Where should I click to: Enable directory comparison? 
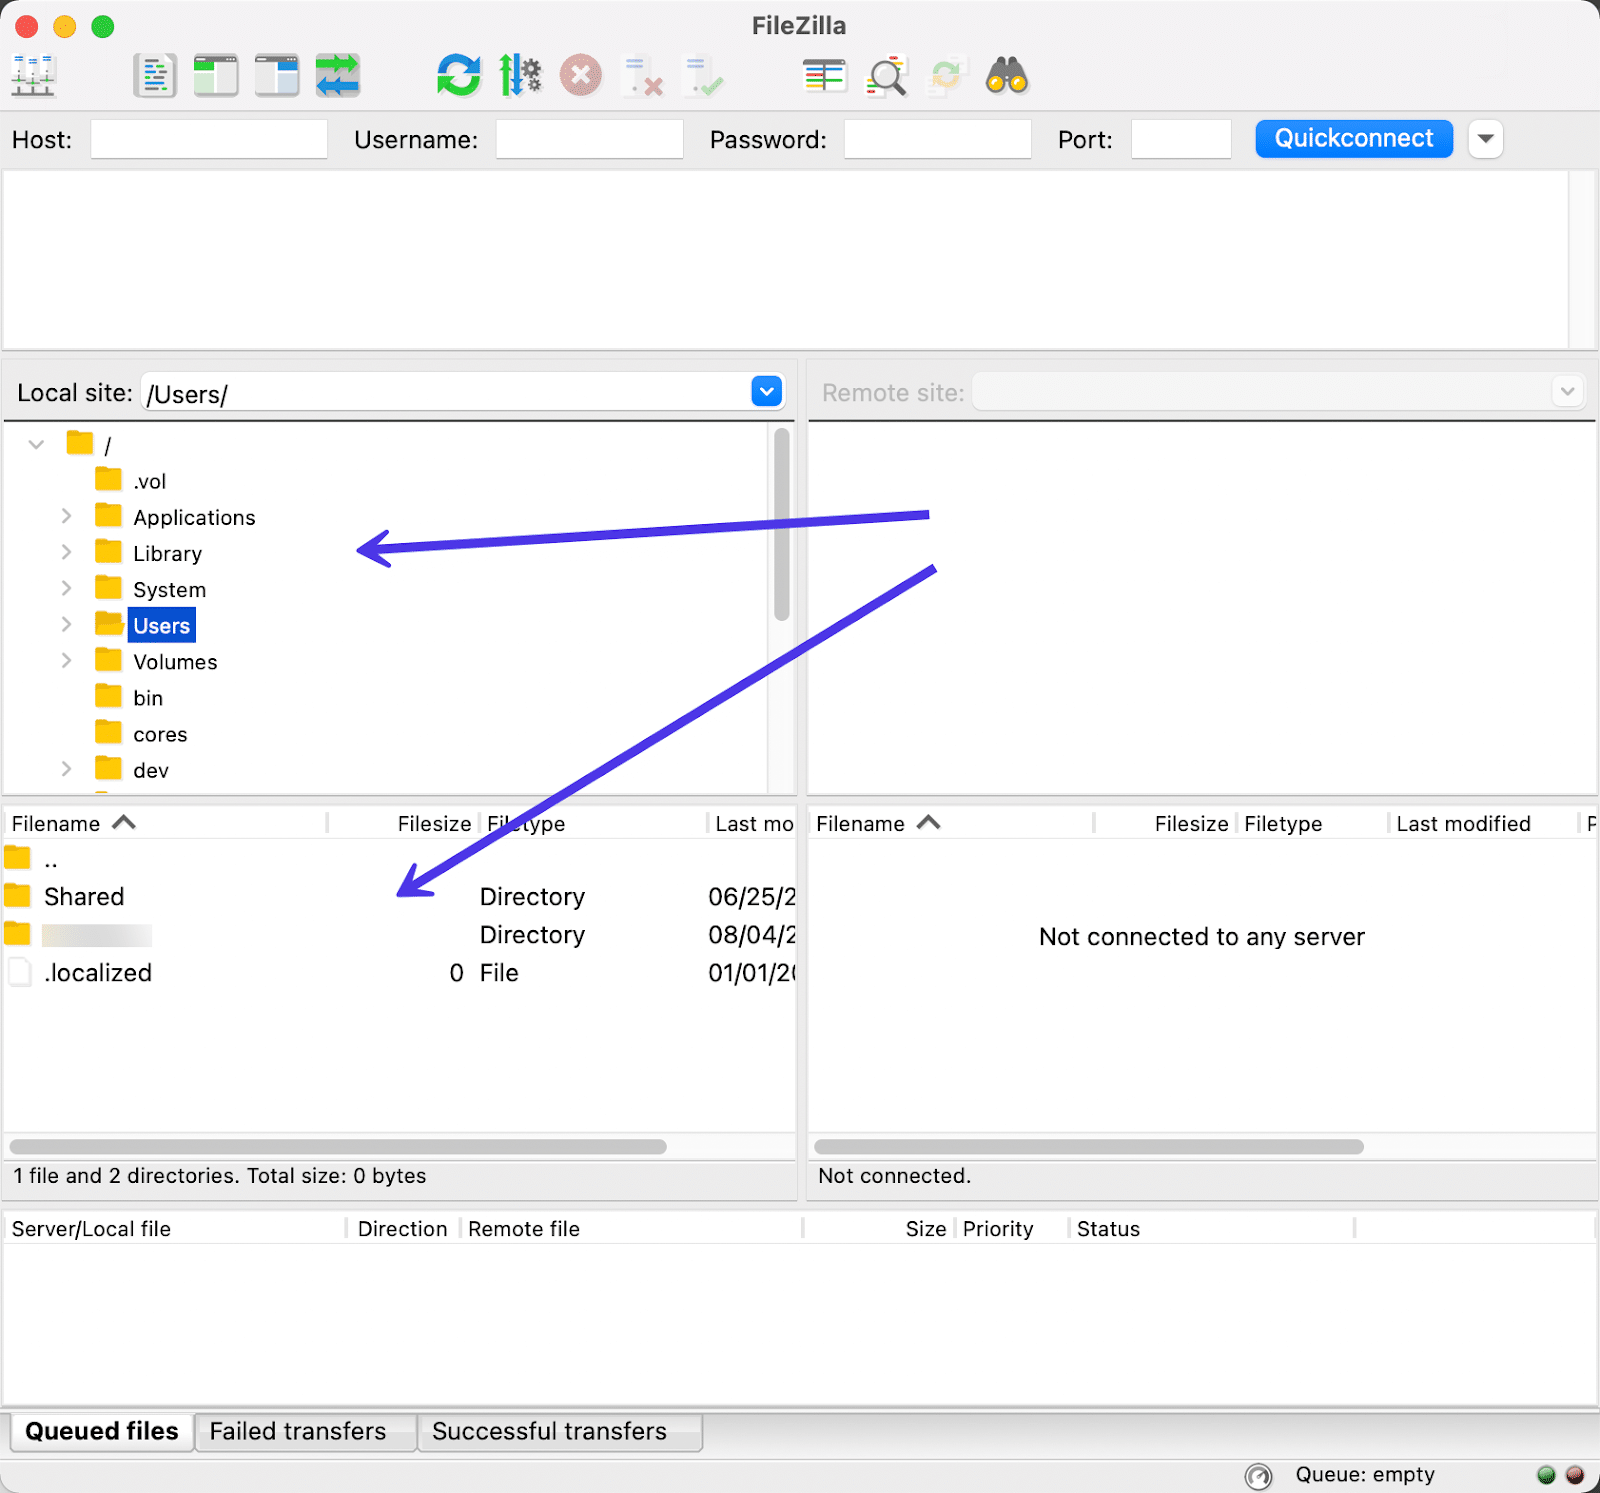pos(824,75)
